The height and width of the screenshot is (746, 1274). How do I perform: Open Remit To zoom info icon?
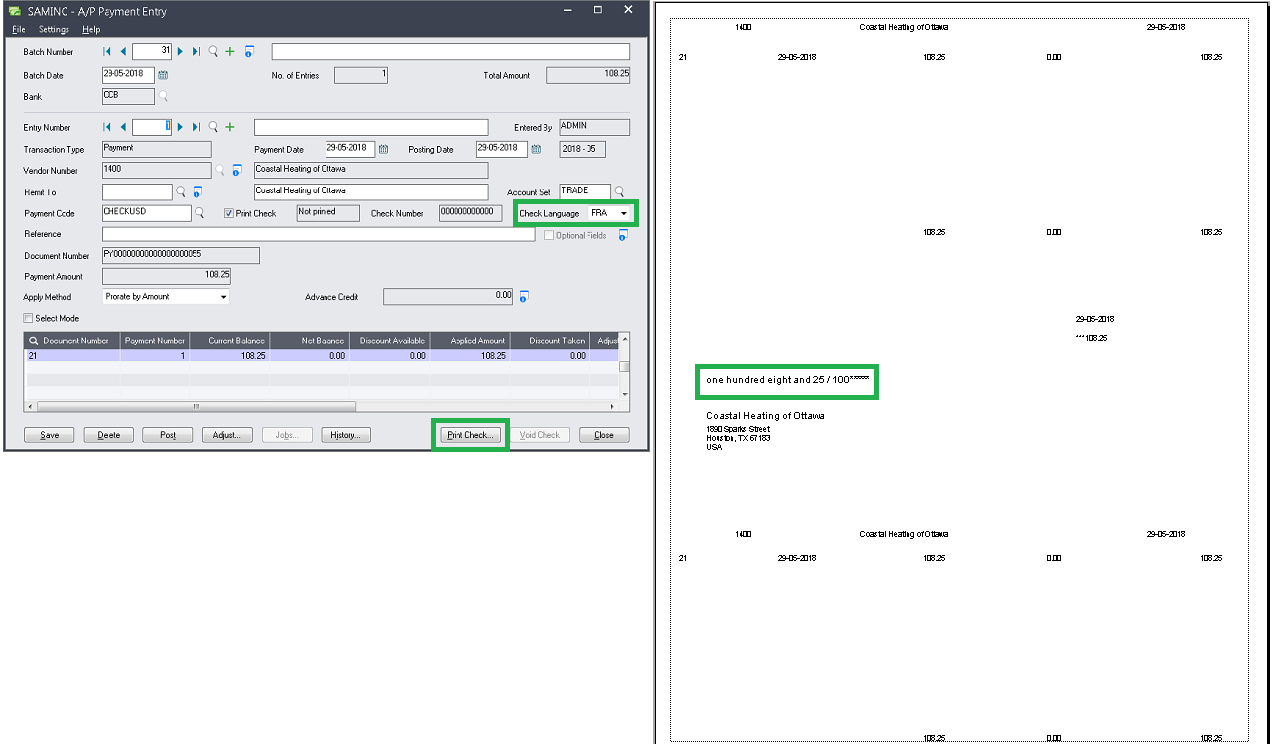point(198,191)
